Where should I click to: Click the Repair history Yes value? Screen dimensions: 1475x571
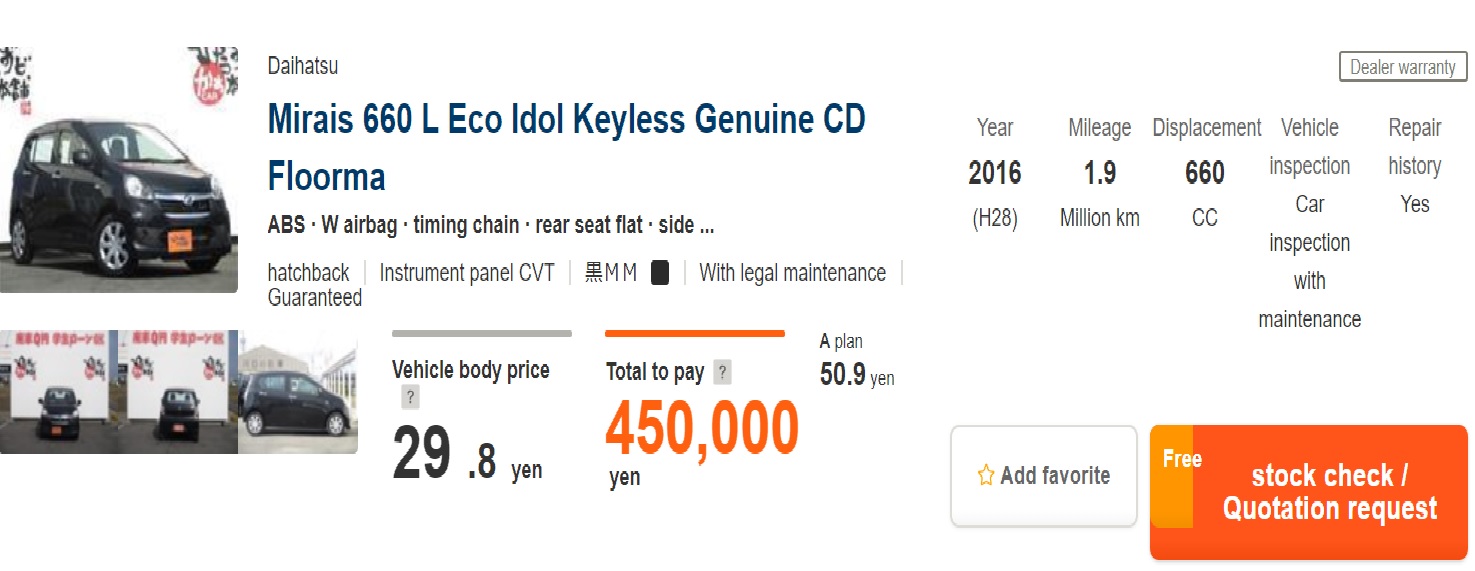(1414, 204)
